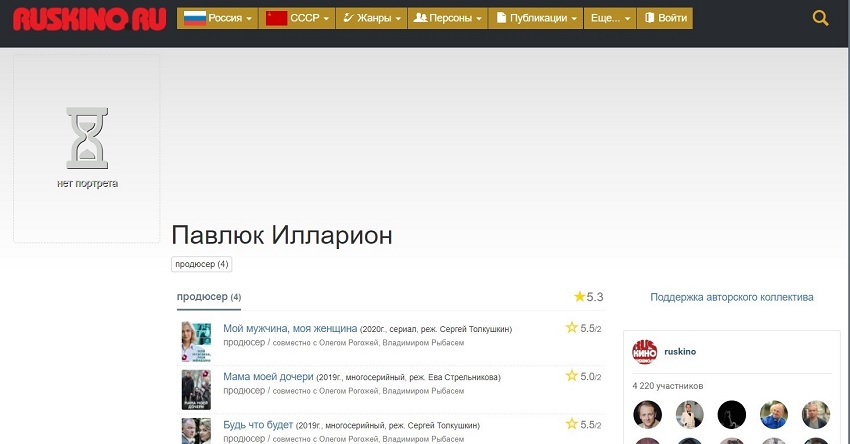
Task: Select the продюсер (4) tab heading
Action: coord(209,297)
